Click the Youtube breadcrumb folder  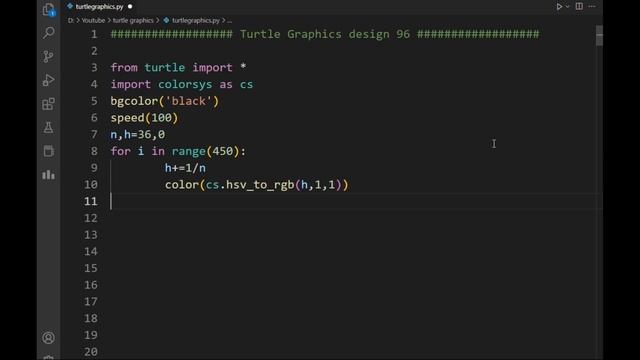93,20
